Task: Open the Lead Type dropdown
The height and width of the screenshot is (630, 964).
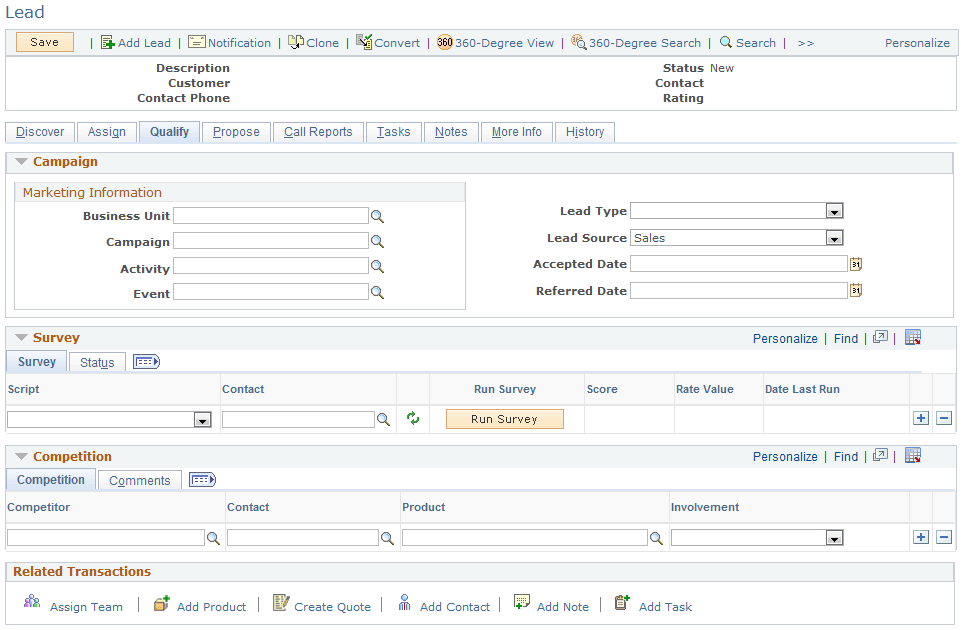Action: click(x=834, y=211)
